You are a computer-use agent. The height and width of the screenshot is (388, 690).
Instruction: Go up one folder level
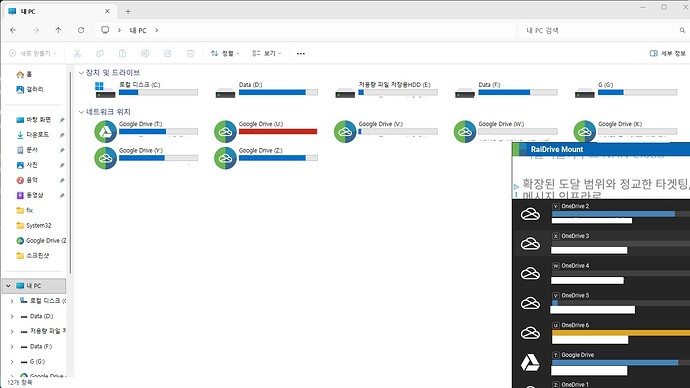click(59, 30)
